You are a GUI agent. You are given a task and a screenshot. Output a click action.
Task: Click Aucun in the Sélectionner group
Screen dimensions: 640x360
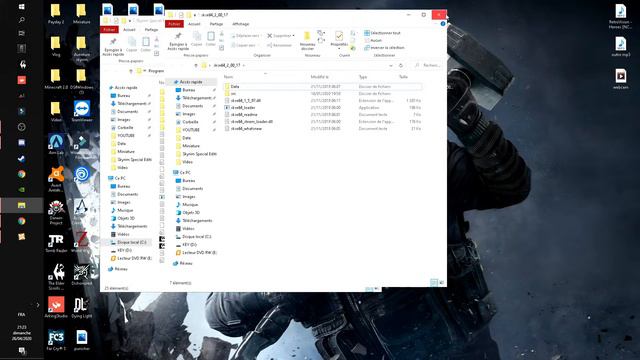point(373,40)
